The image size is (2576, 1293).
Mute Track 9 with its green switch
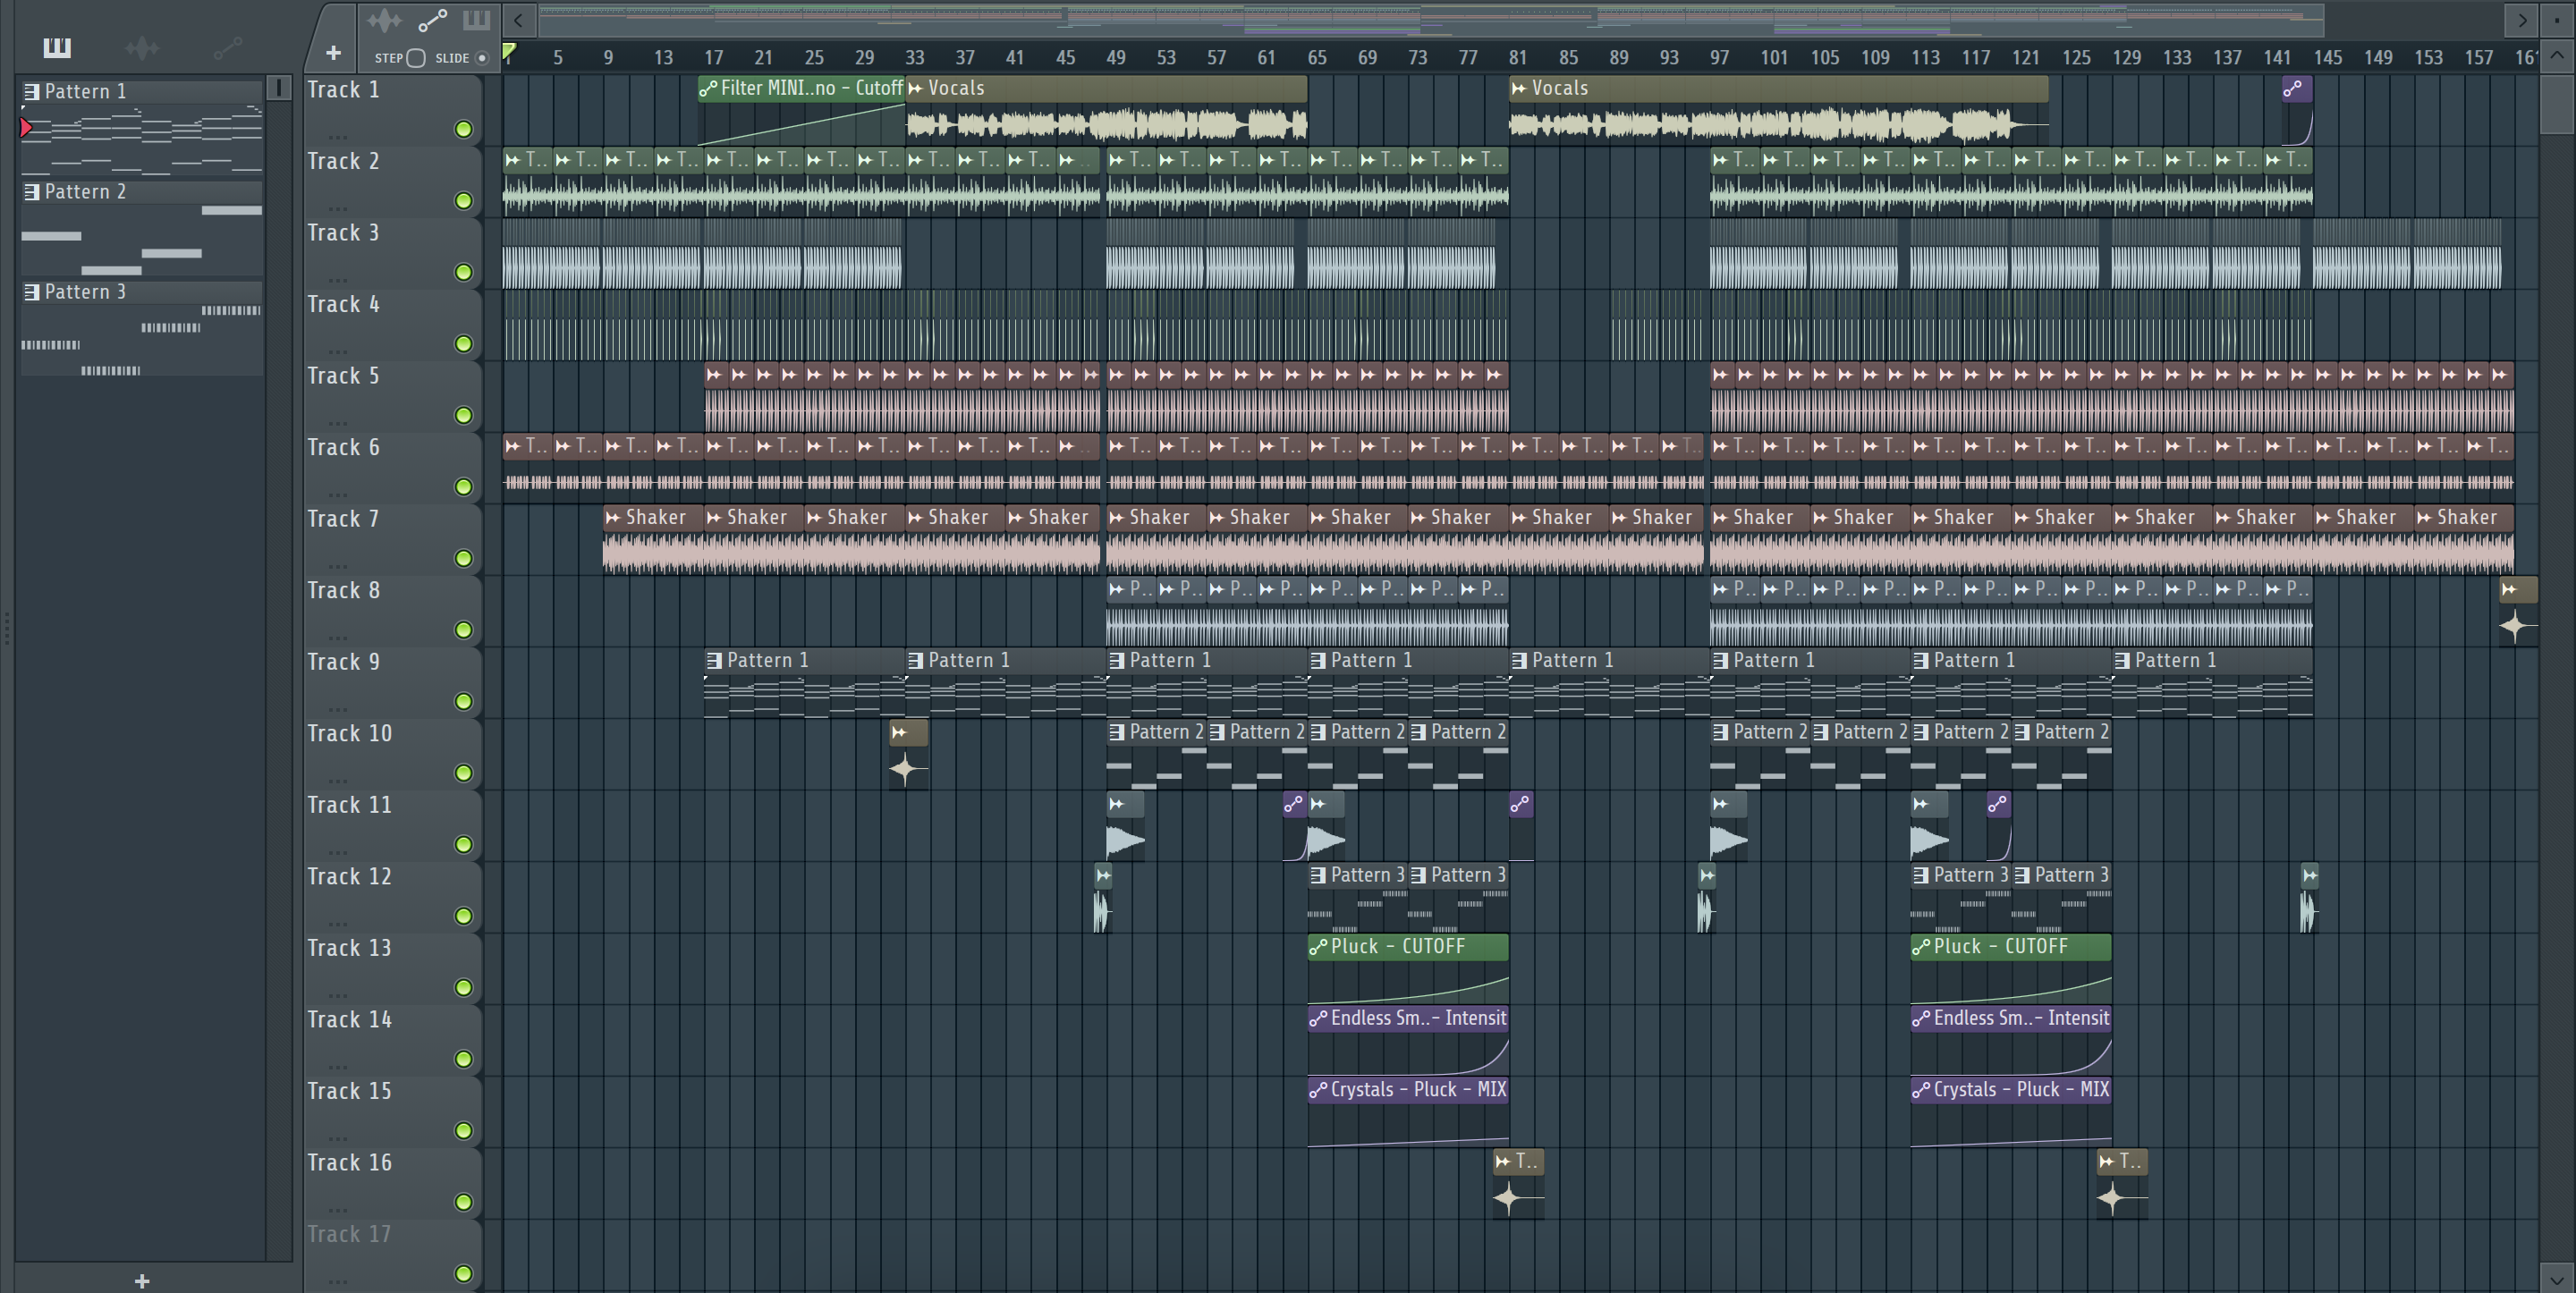click(x=463, y=701)
